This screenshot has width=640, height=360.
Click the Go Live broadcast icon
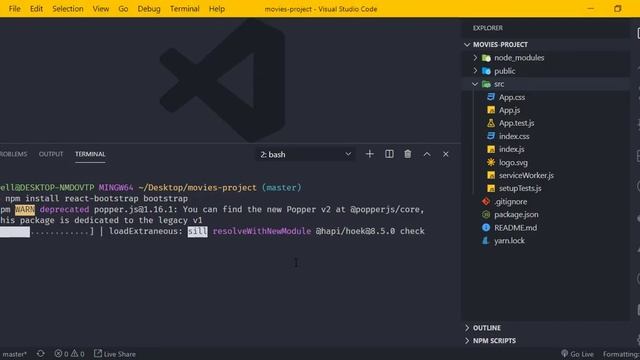(564, 353)
